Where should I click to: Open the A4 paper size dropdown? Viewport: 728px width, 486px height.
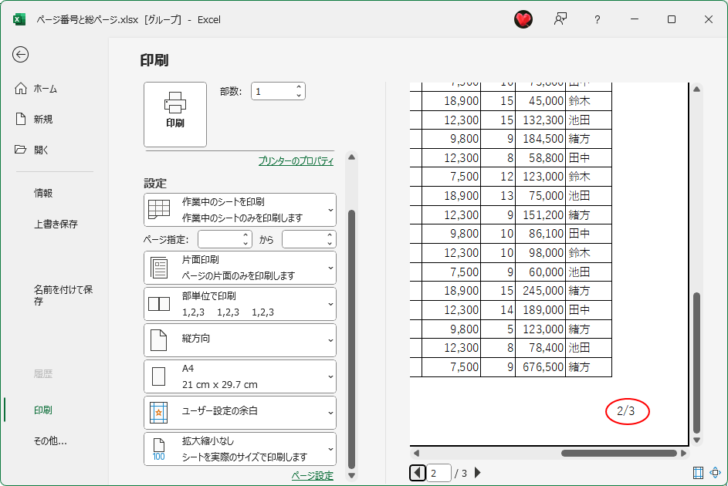[x=240, y=376]
